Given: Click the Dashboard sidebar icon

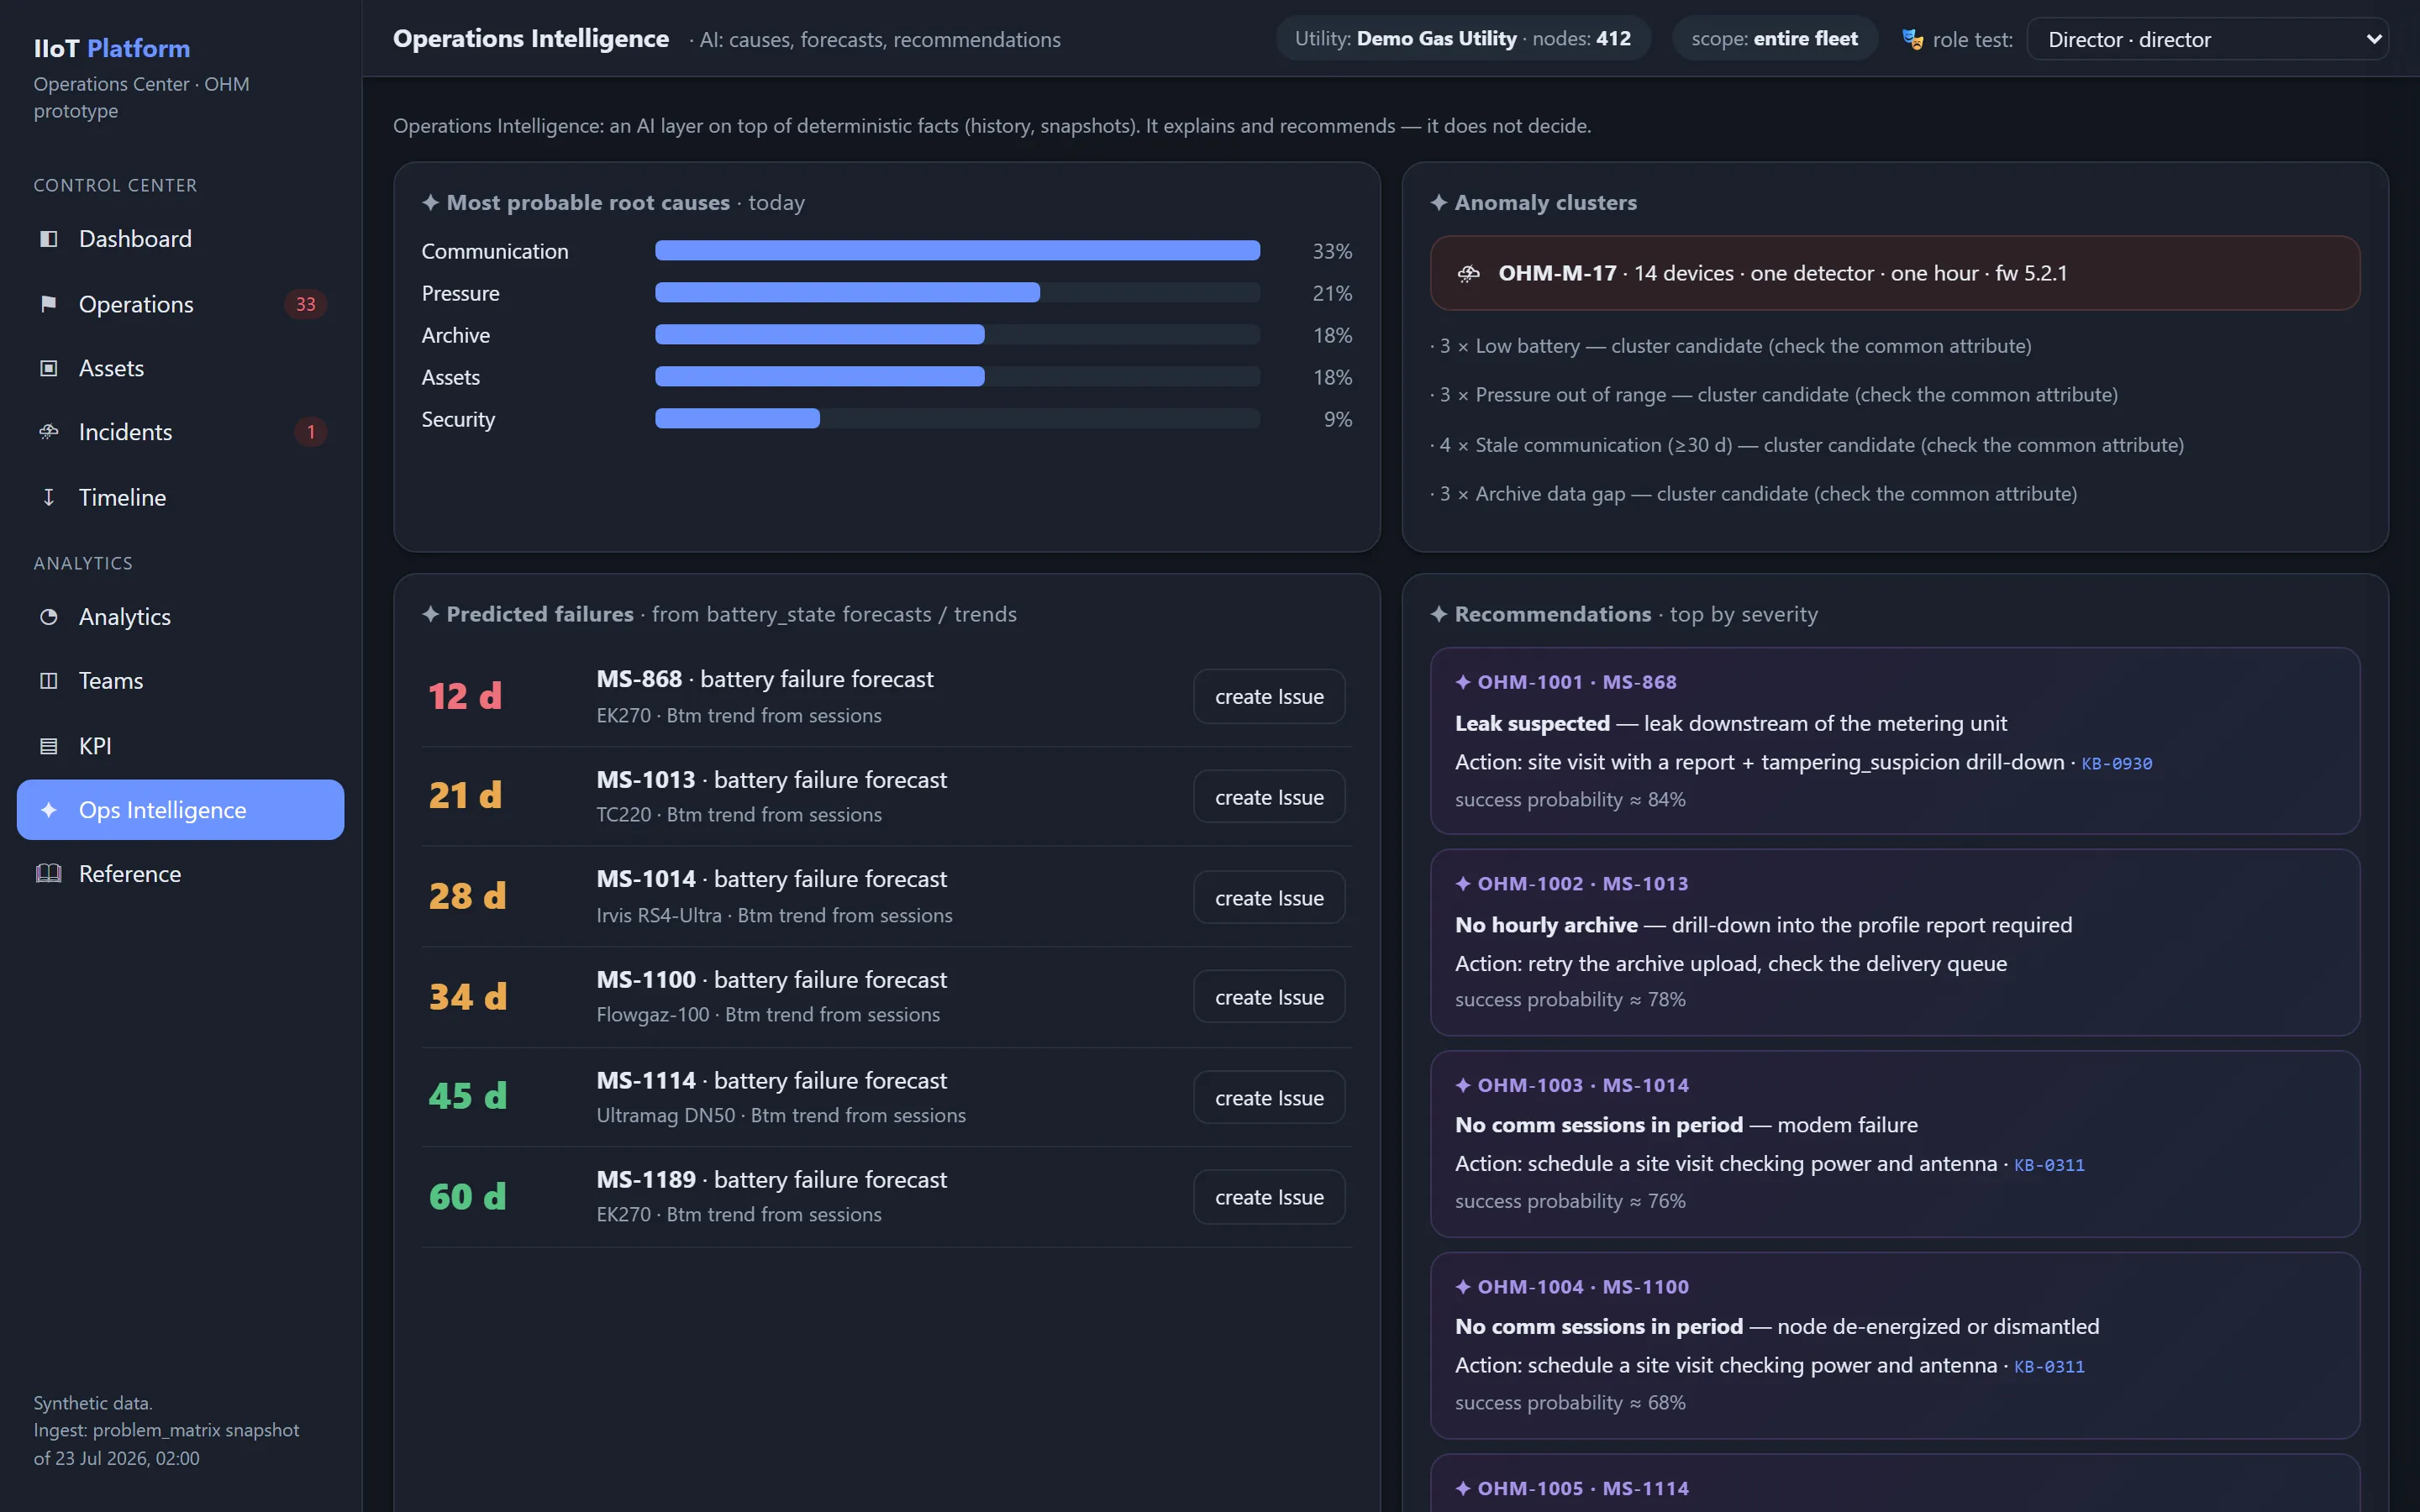Looking at the screenshot, I should [48, 239].
